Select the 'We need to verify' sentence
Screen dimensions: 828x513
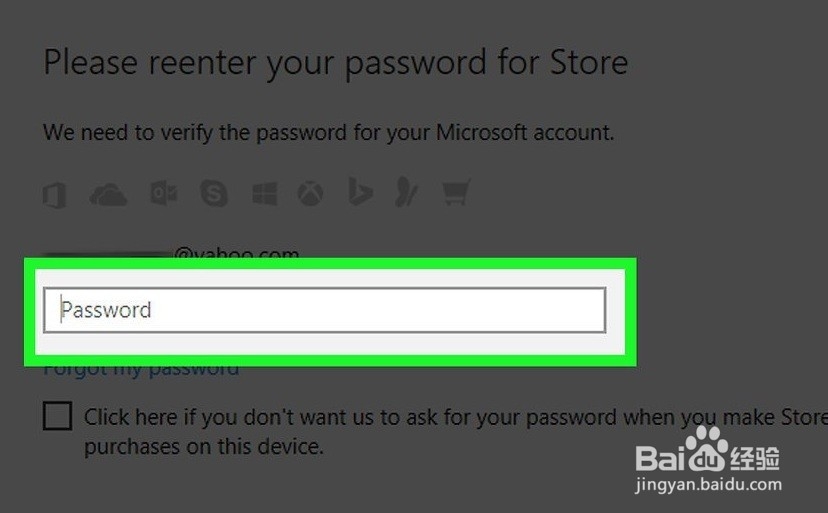(x=328, y=133)
